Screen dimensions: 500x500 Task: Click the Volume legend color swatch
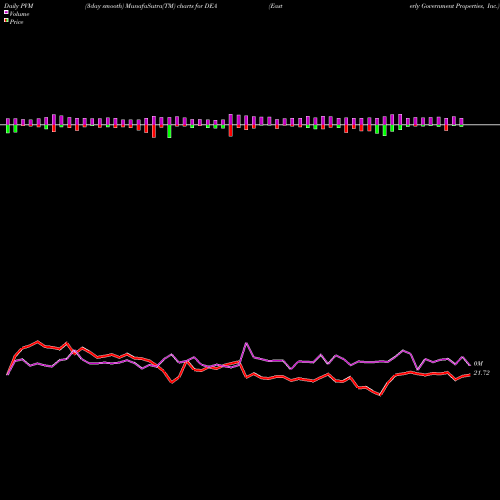tap(6, 12)
